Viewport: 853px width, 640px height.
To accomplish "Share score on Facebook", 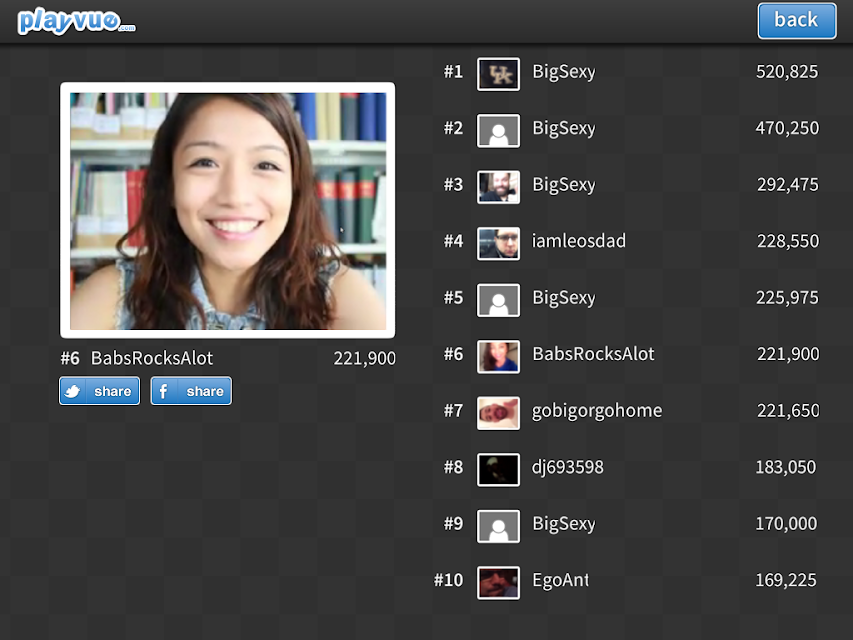I will 191,391.
